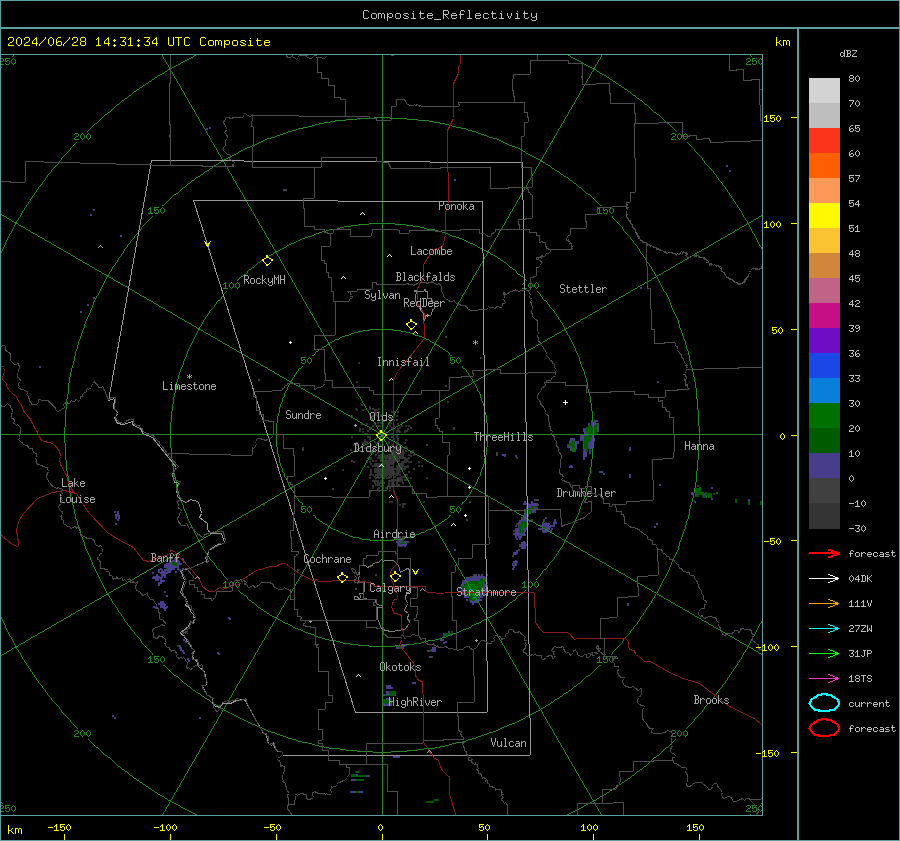
Task: Click the yellow diamond marker near Cochrane
Action: [342, 578]
